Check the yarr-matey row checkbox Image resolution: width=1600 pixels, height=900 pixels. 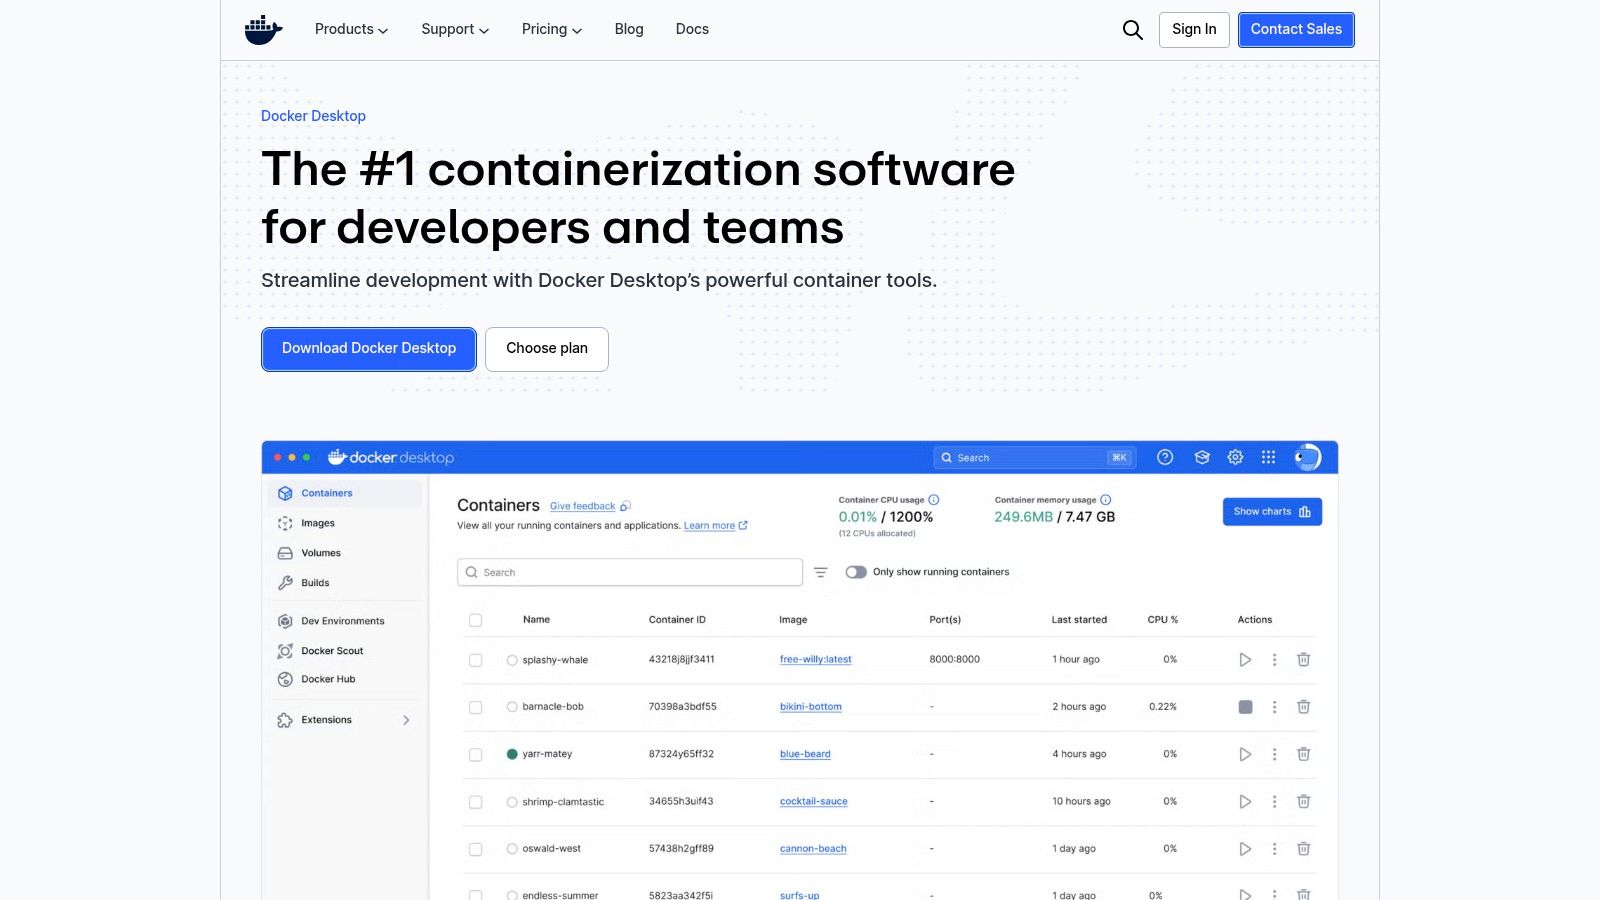476,754
